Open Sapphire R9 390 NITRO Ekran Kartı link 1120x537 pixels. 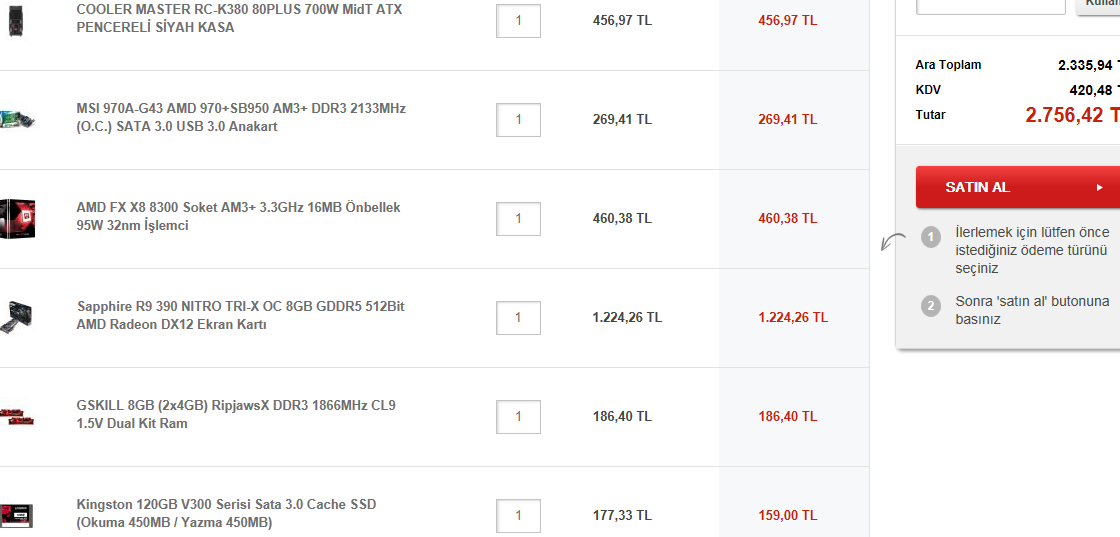(241, 315)
